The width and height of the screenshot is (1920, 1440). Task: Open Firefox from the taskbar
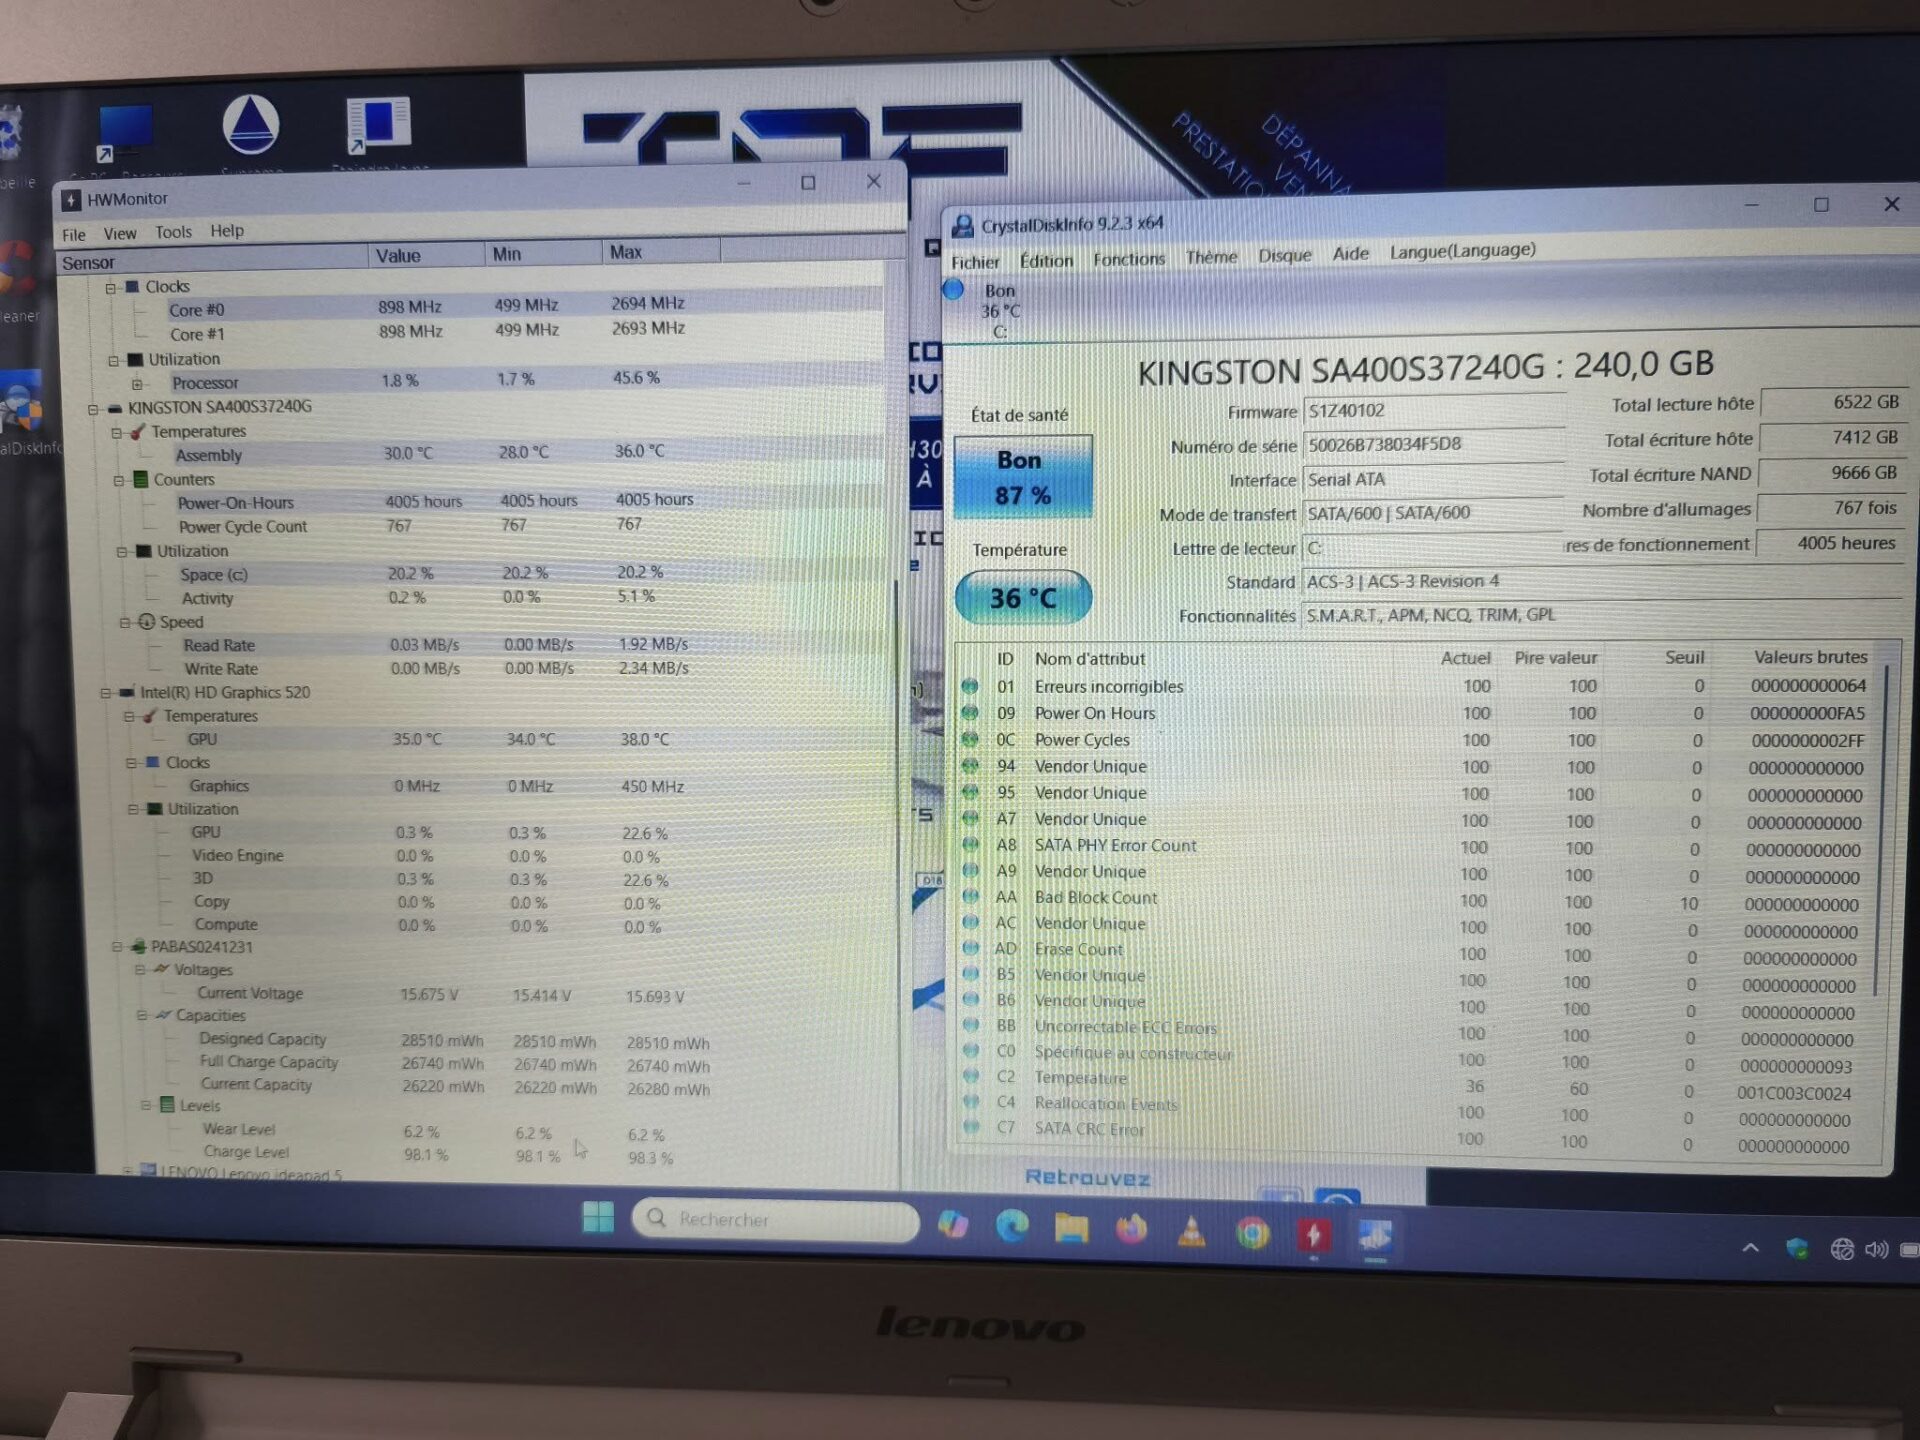pyautogui.click(x=1131, y=1229)
